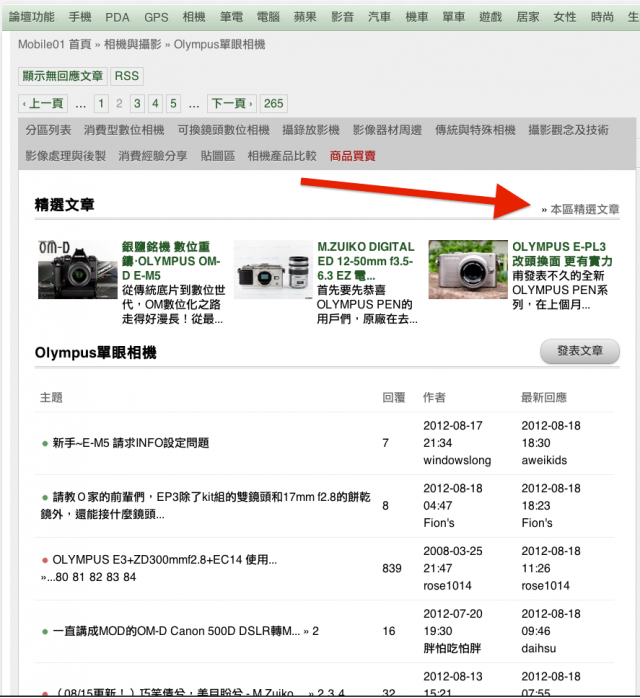Viewport: 640px width, 698px height.
Task: Open 攝錄放影機 sub-forum tab
Action: pyautogui.click(x=311, y=130)
